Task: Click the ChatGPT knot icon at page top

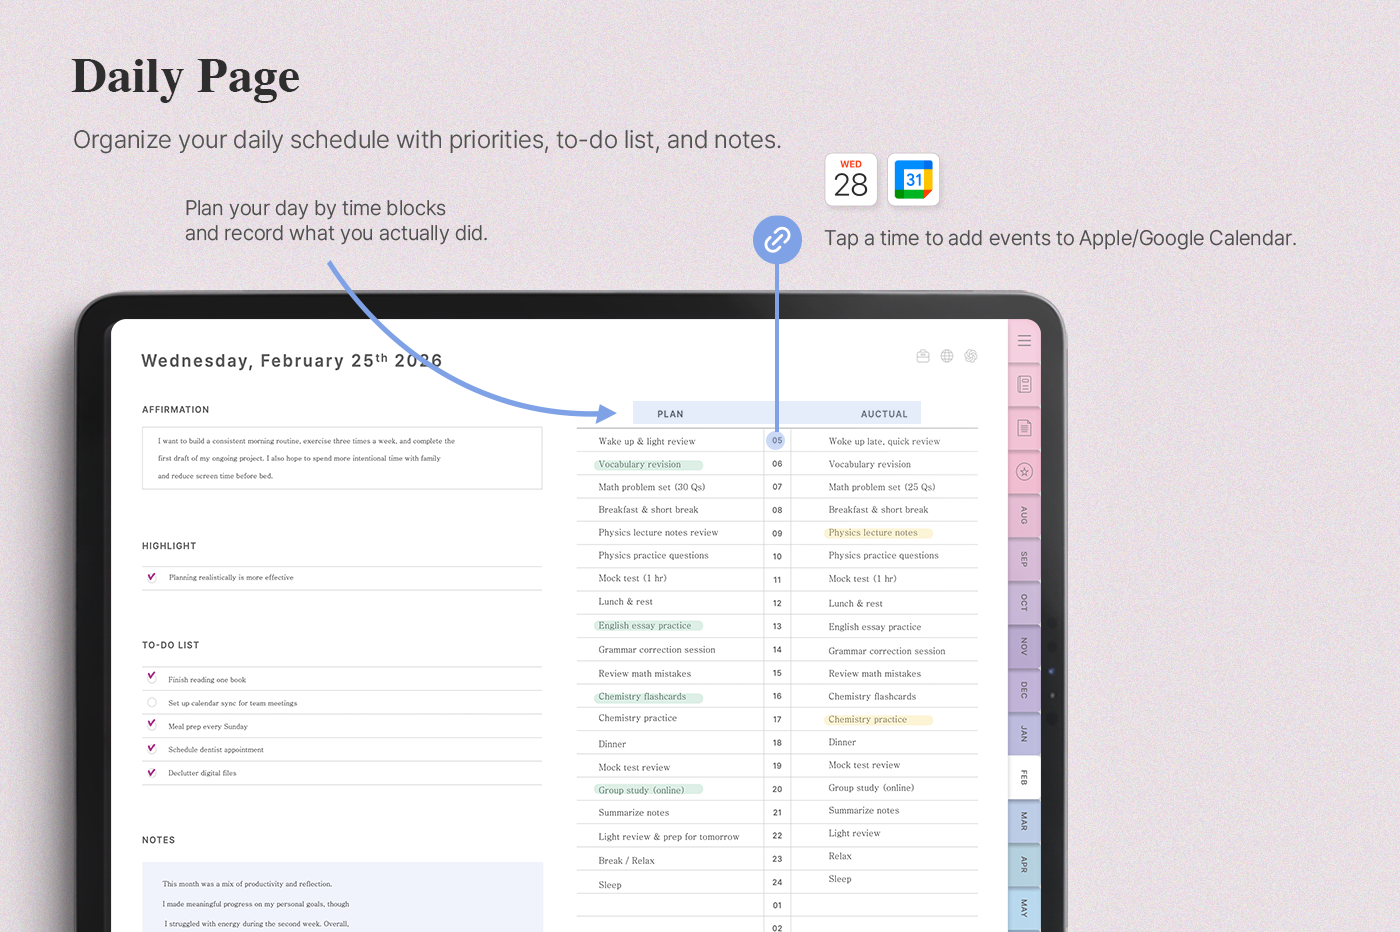Action: click(970, 356)
